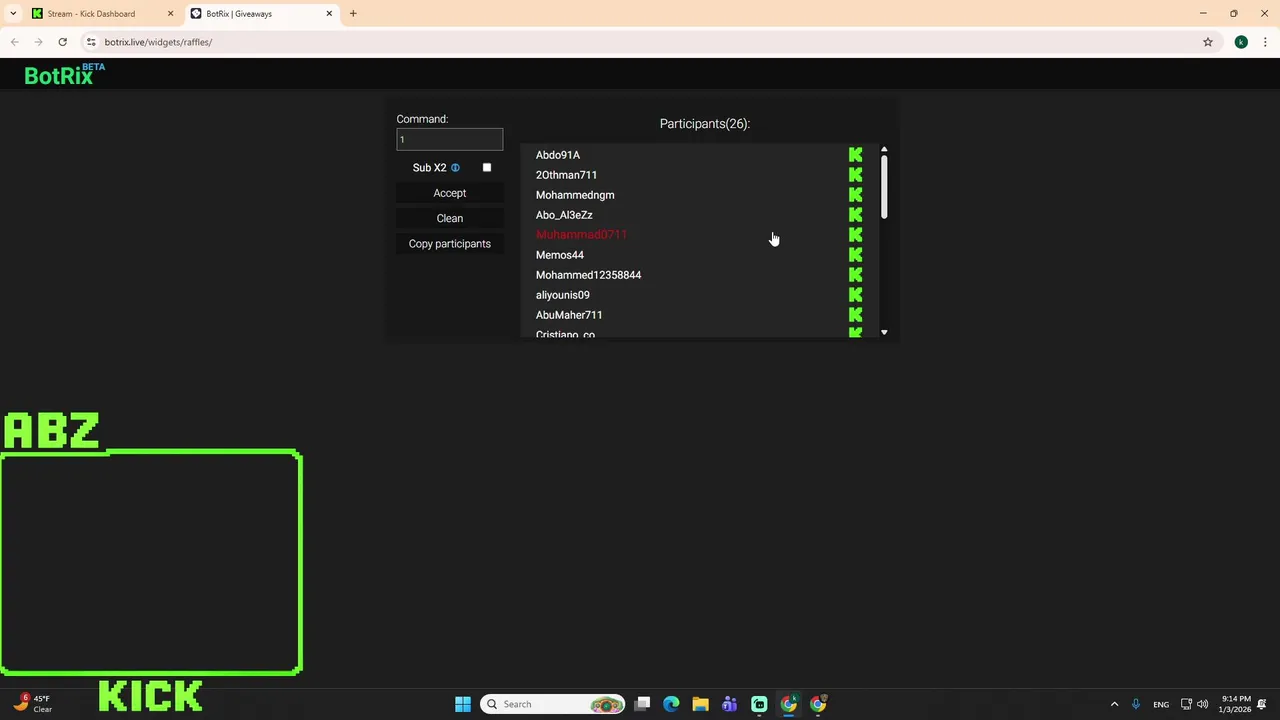Select participant Memos44

click(560, 255)
